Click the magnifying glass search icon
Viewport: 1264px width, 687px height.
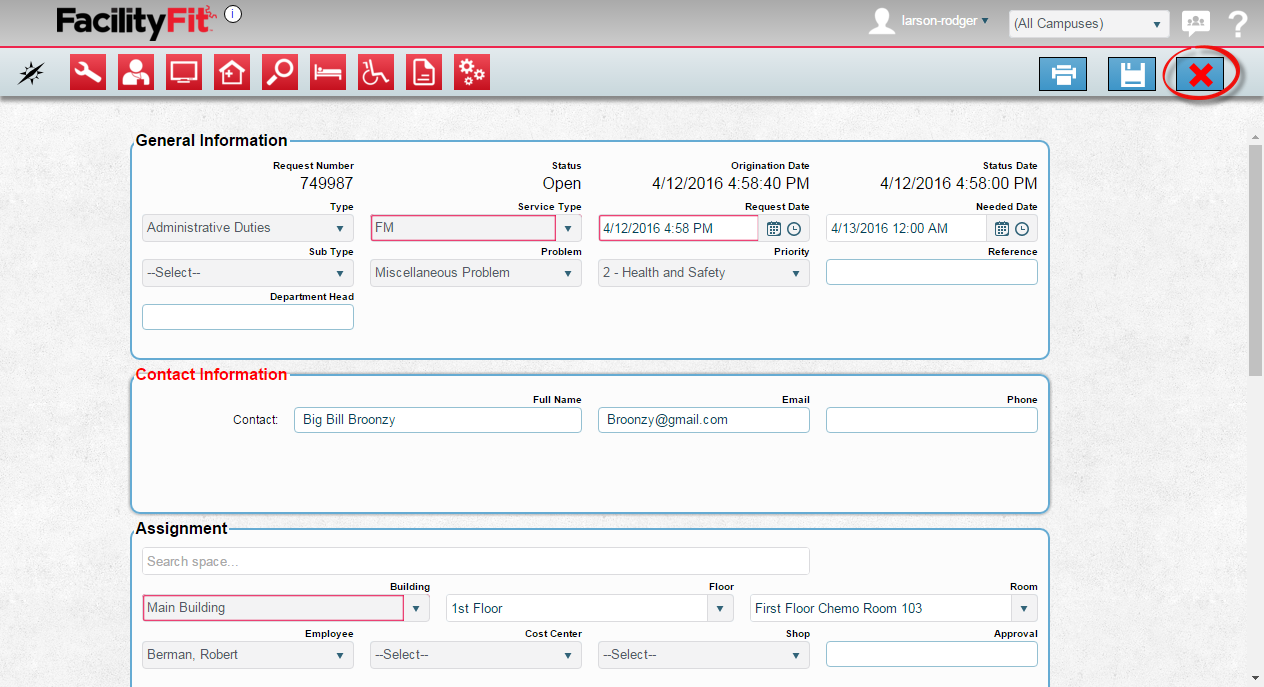coord(280,73)
